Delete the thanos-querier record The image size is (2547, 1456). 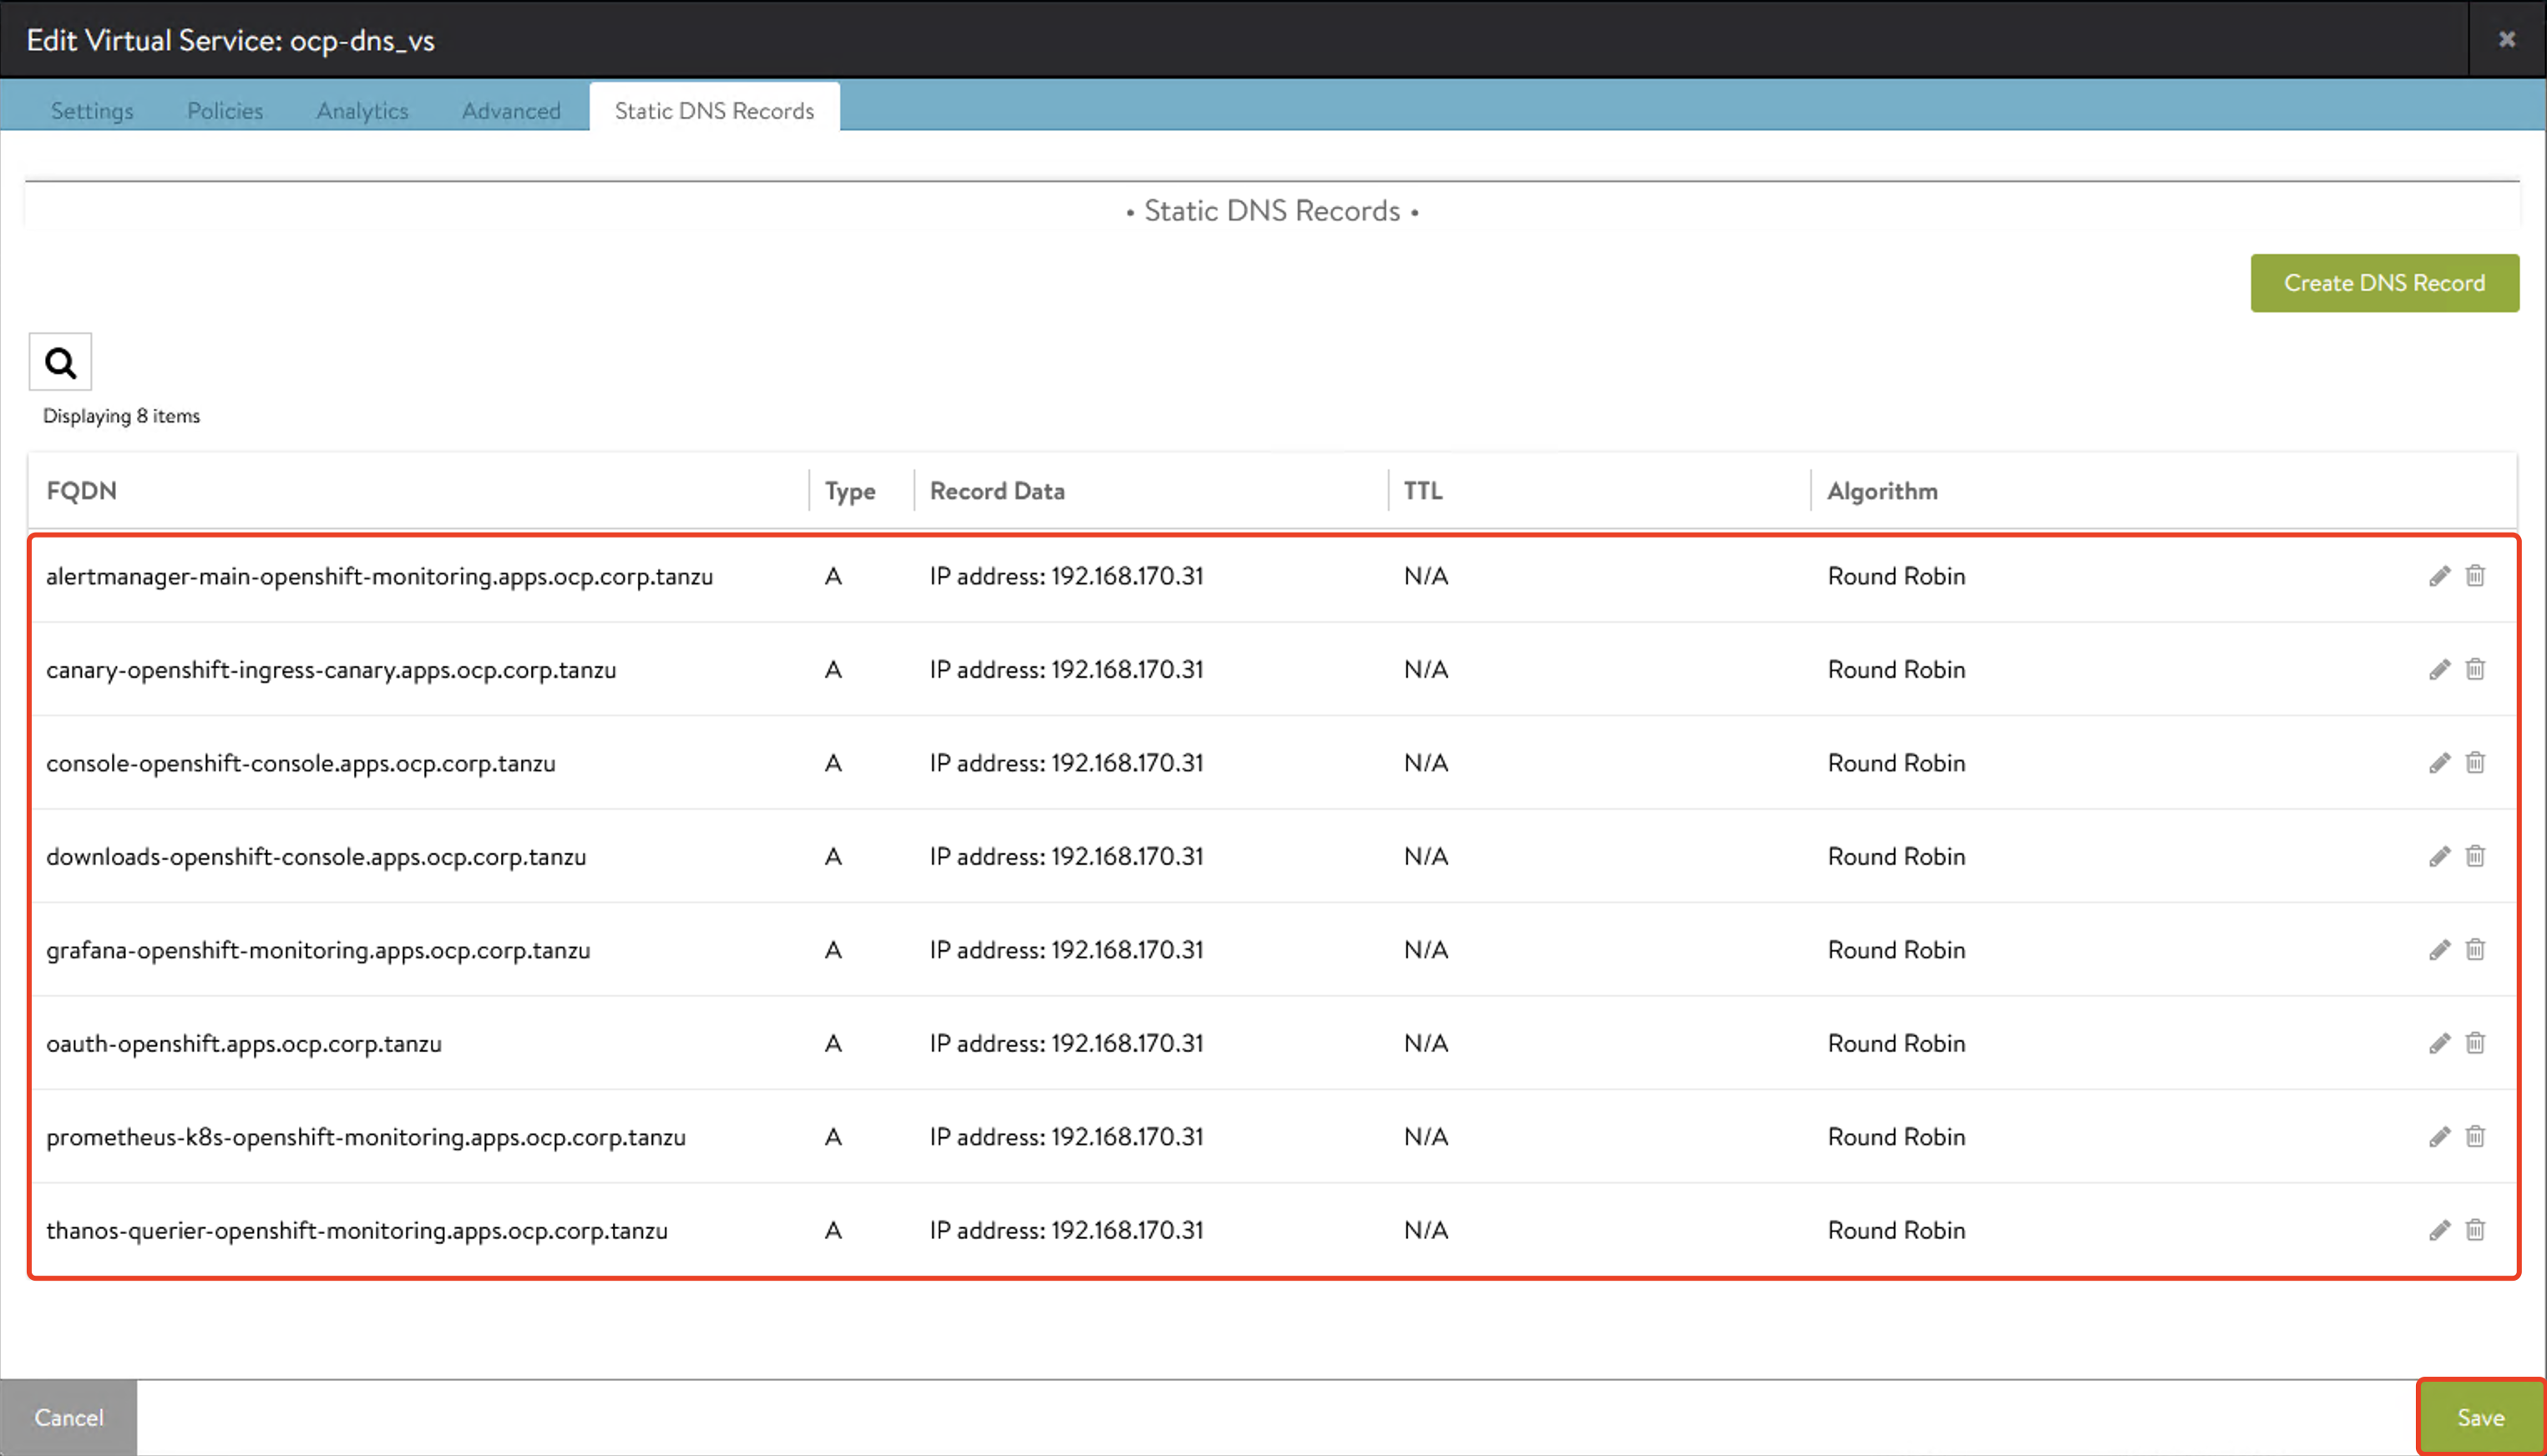pos(2475,1230)
